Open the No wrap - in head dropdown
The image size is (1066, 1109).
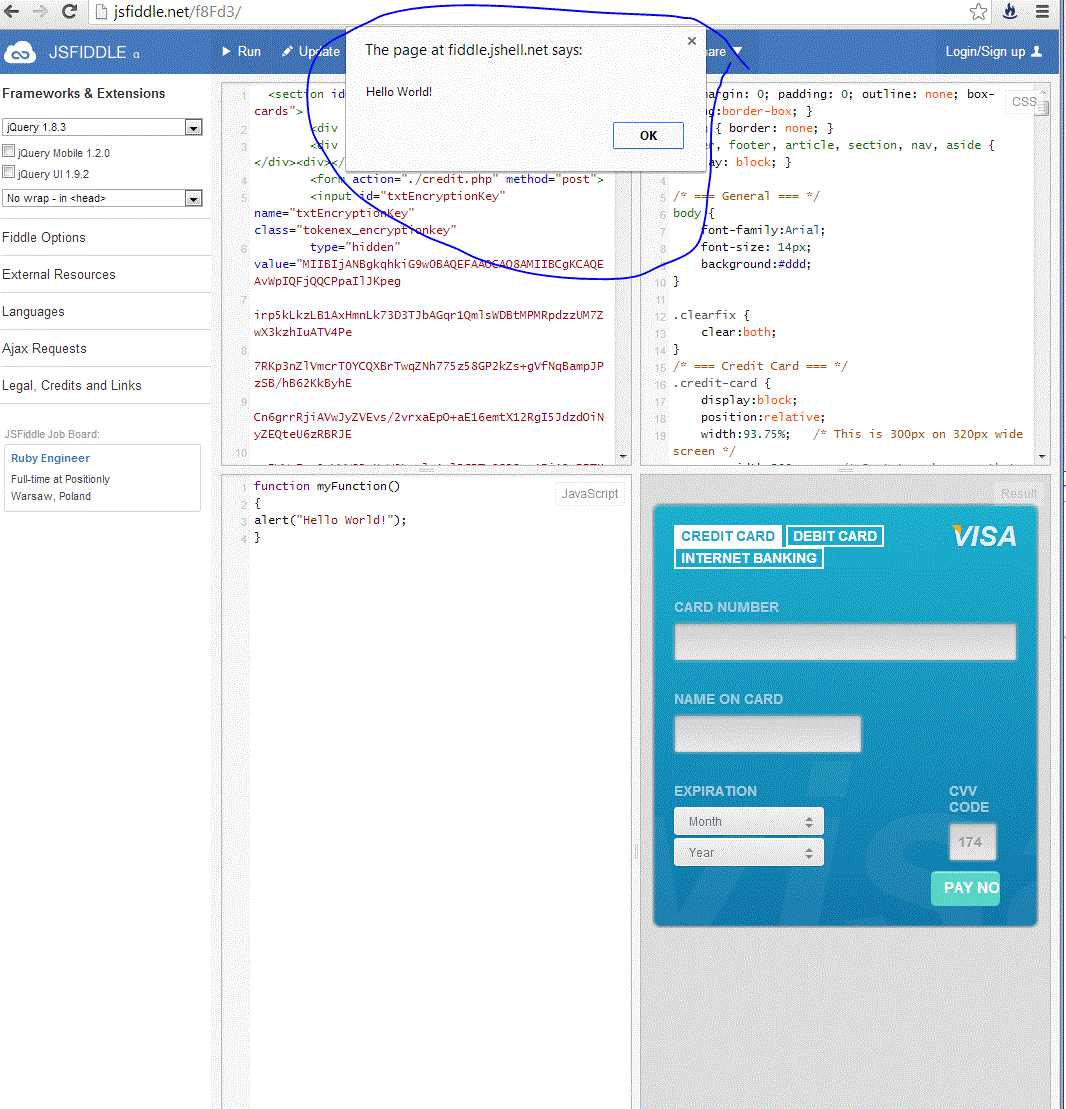103,198
